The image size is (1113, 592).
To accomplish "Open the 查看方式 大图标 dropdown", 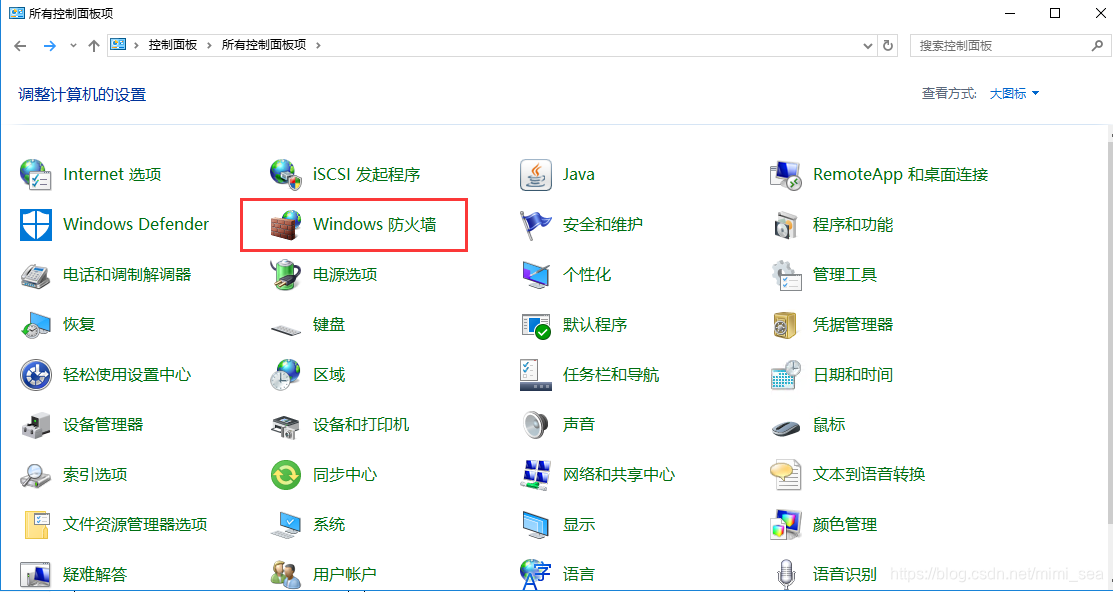I will 1014,94.
